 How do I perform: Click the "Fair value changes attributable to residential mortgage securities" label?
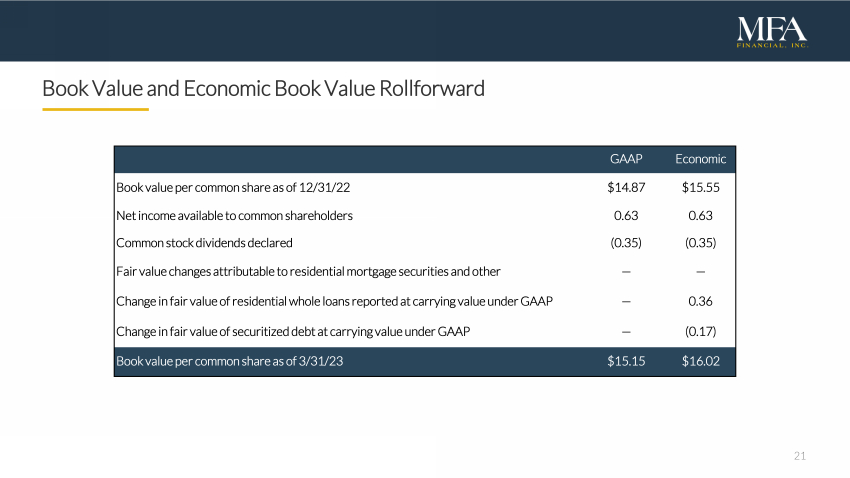pos(308,271)
